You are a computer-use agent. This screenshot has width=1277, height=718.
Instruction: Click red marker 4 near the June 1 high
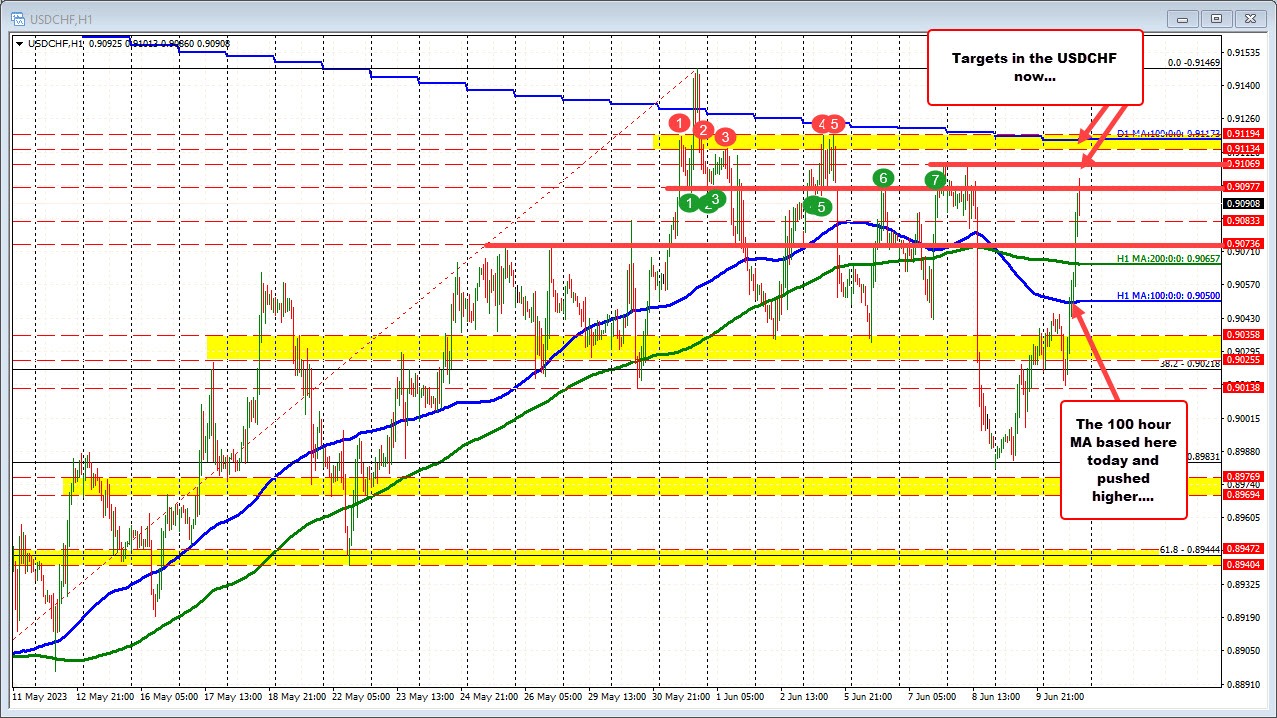pyautogui.click(x=820, y=124)
